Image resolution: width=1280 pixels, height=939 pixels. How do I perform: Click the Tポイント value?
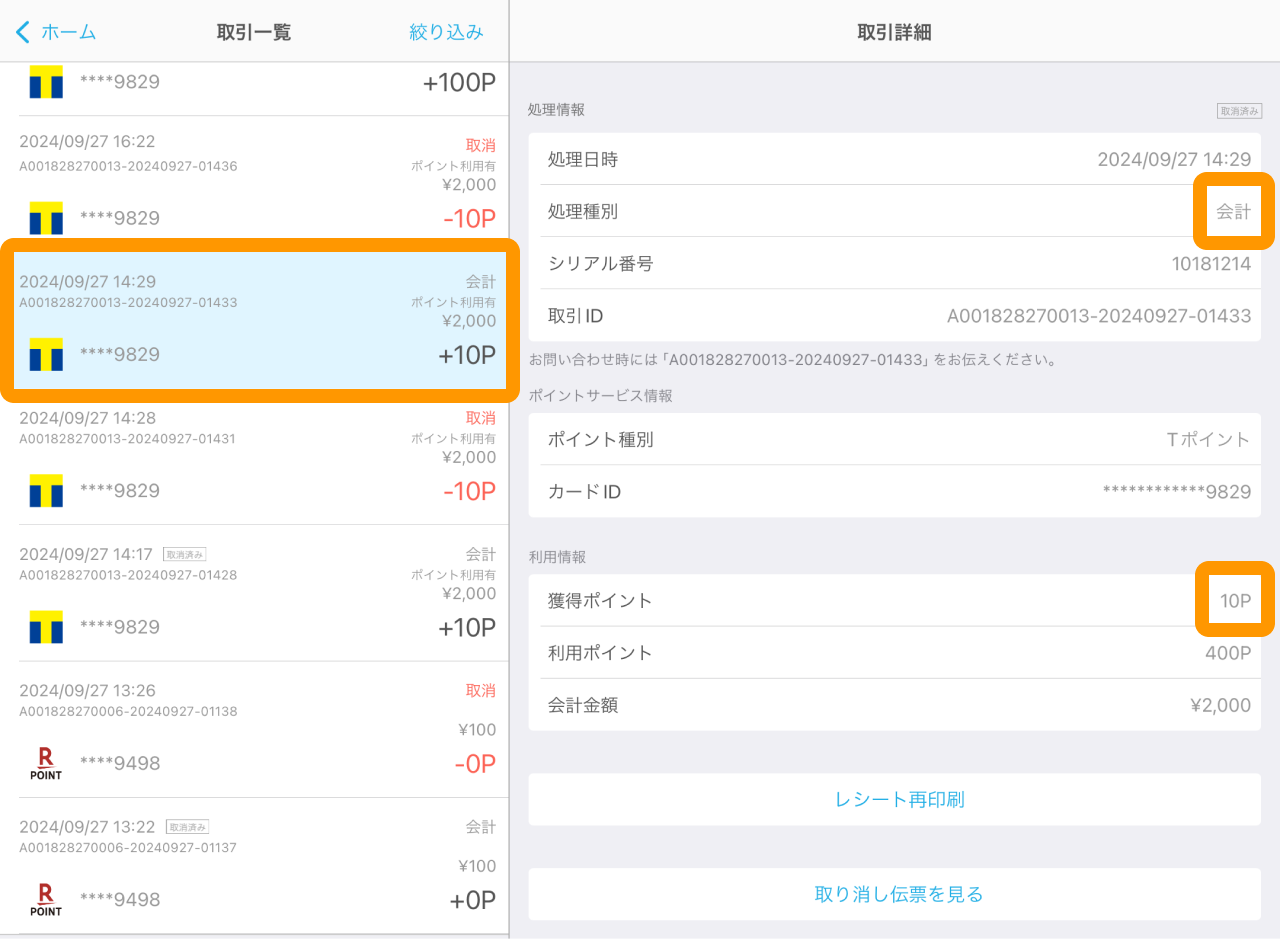click(1208, 440)
